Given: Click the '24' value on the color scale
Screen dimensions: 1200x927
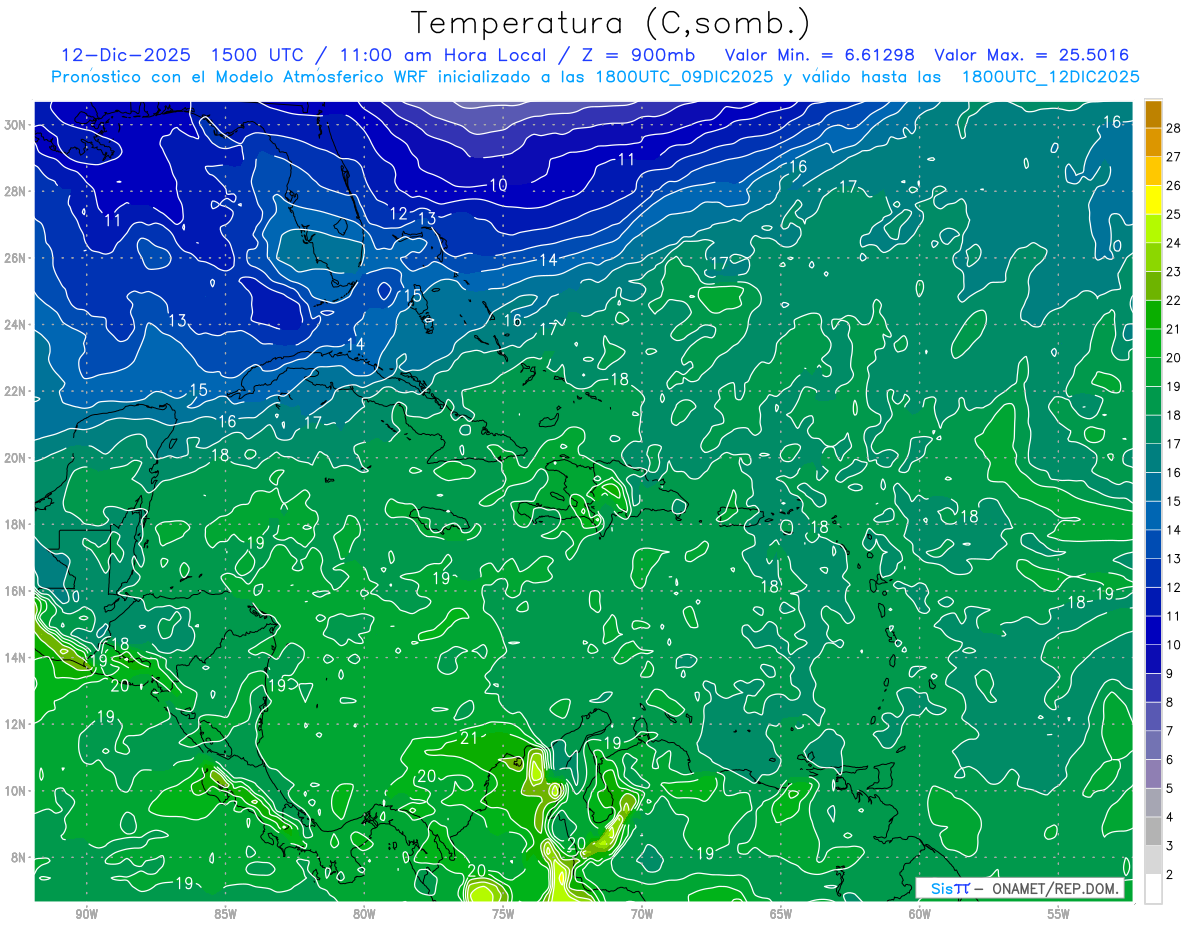Looking at the screenshot, I should tap(1174, 243).
